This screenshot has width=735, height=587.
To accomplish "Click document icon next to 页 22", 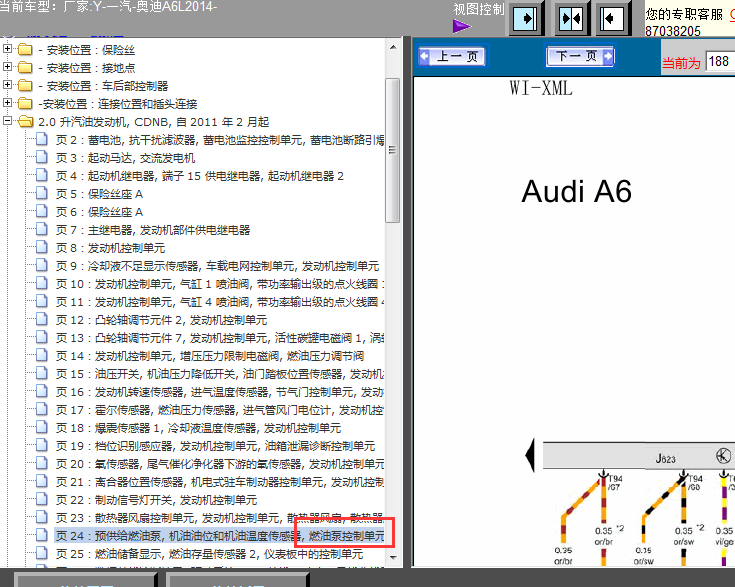I will 42,499.
